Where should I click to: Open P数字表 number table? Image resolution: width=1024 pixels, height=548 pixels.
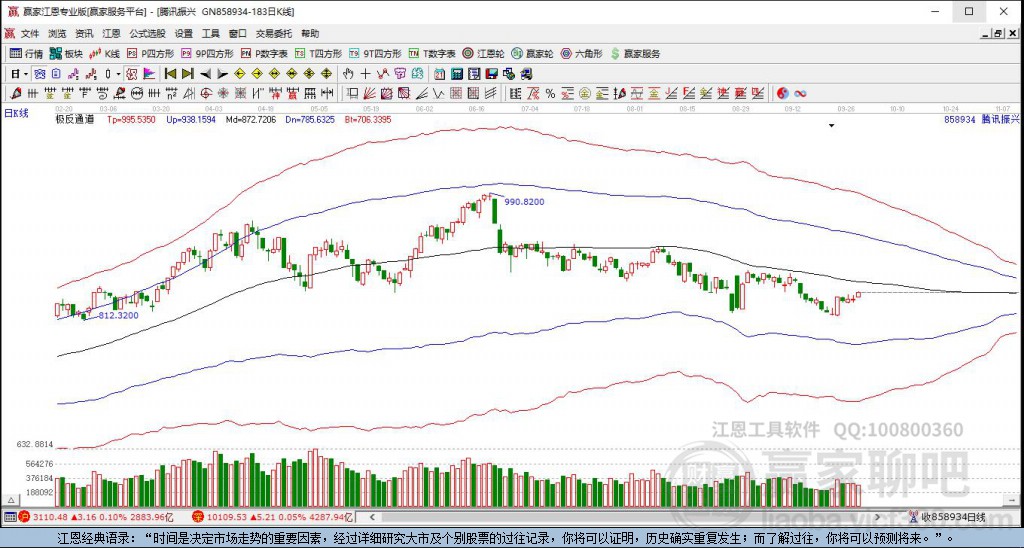pos(264,54)
